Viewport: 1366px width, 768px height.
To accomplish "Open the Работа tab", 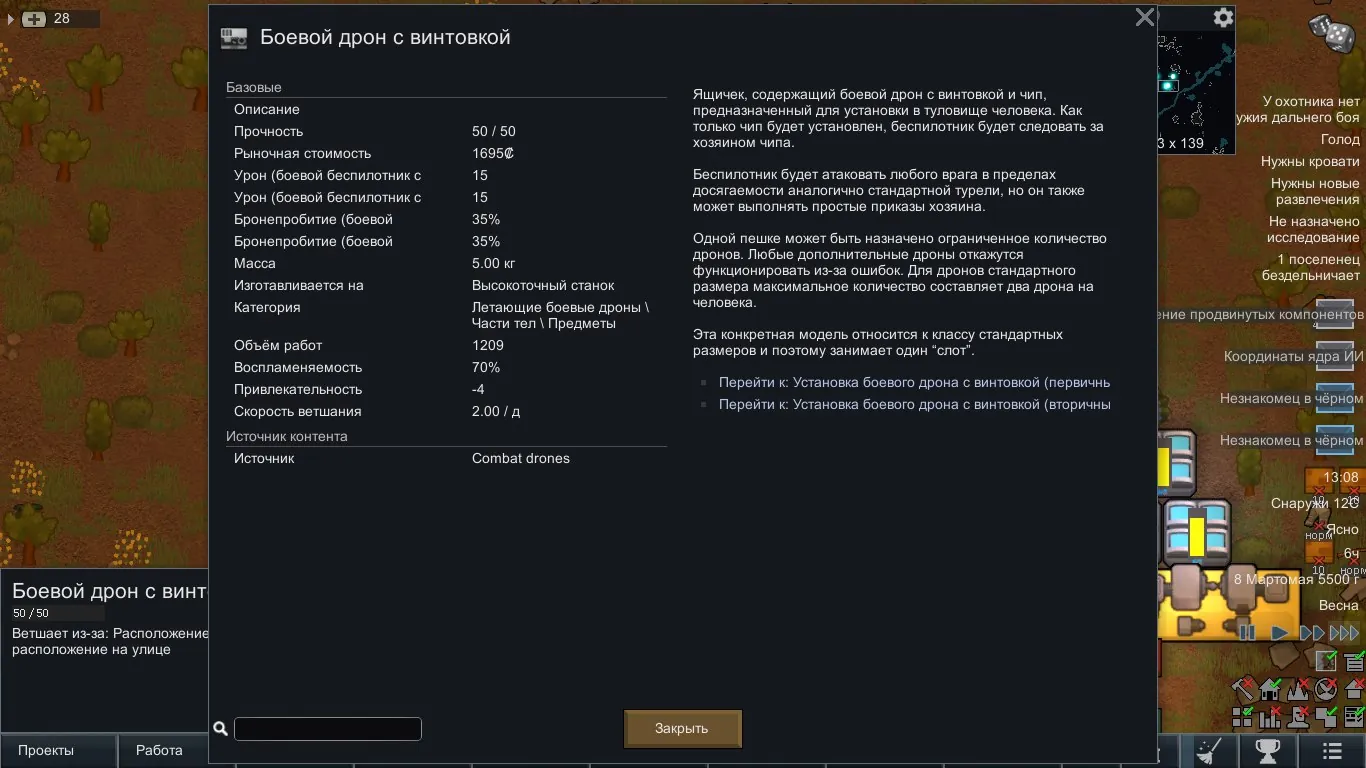I will pyautogui.click(x=159, y=750).
